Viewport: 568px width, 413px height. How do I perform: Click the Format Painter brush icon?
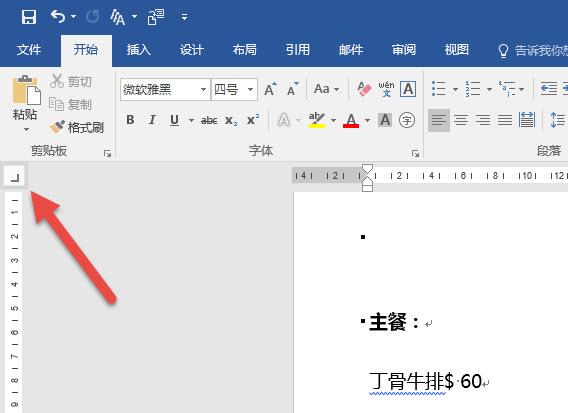coord(57,127)
